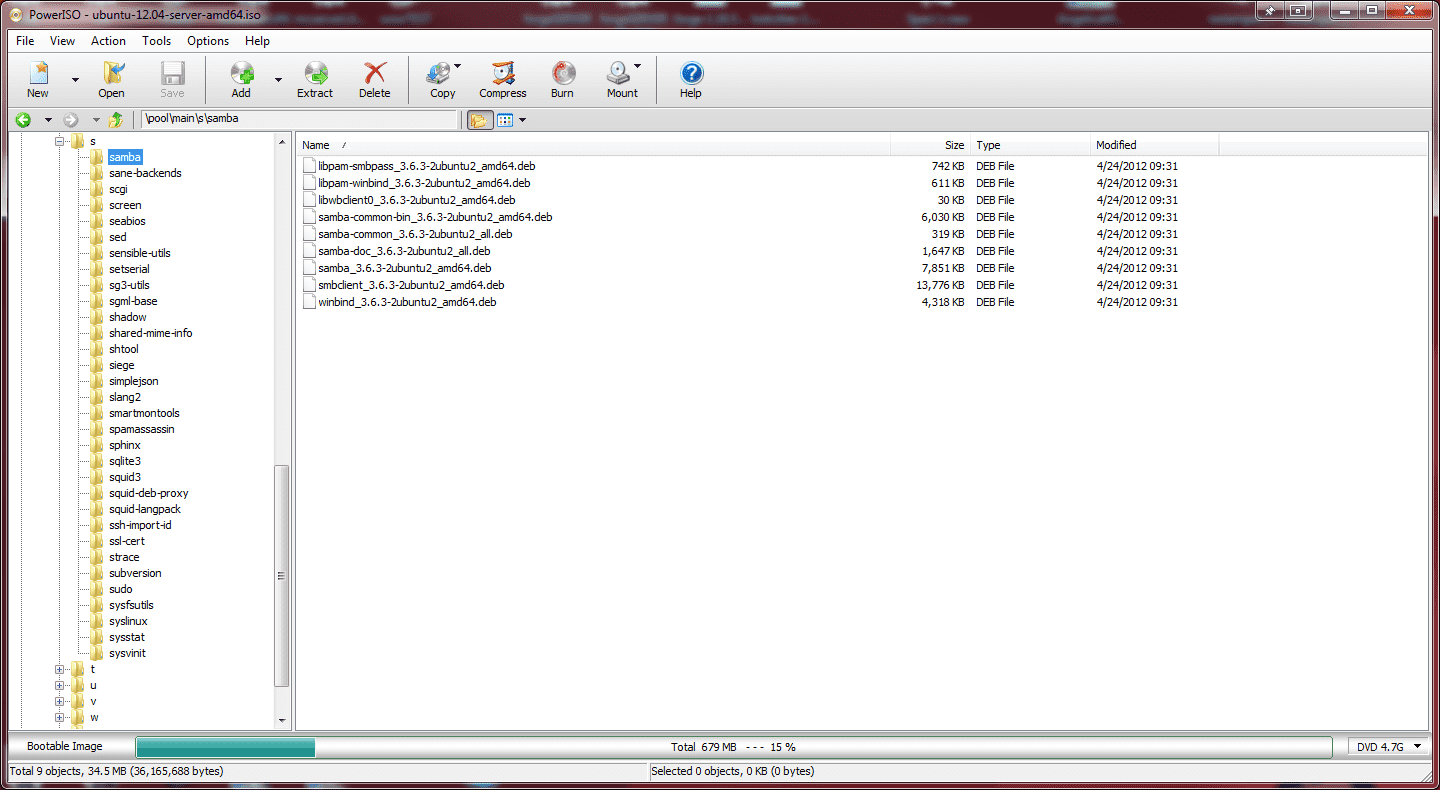Open the Help menu

[x=257, y=41]
